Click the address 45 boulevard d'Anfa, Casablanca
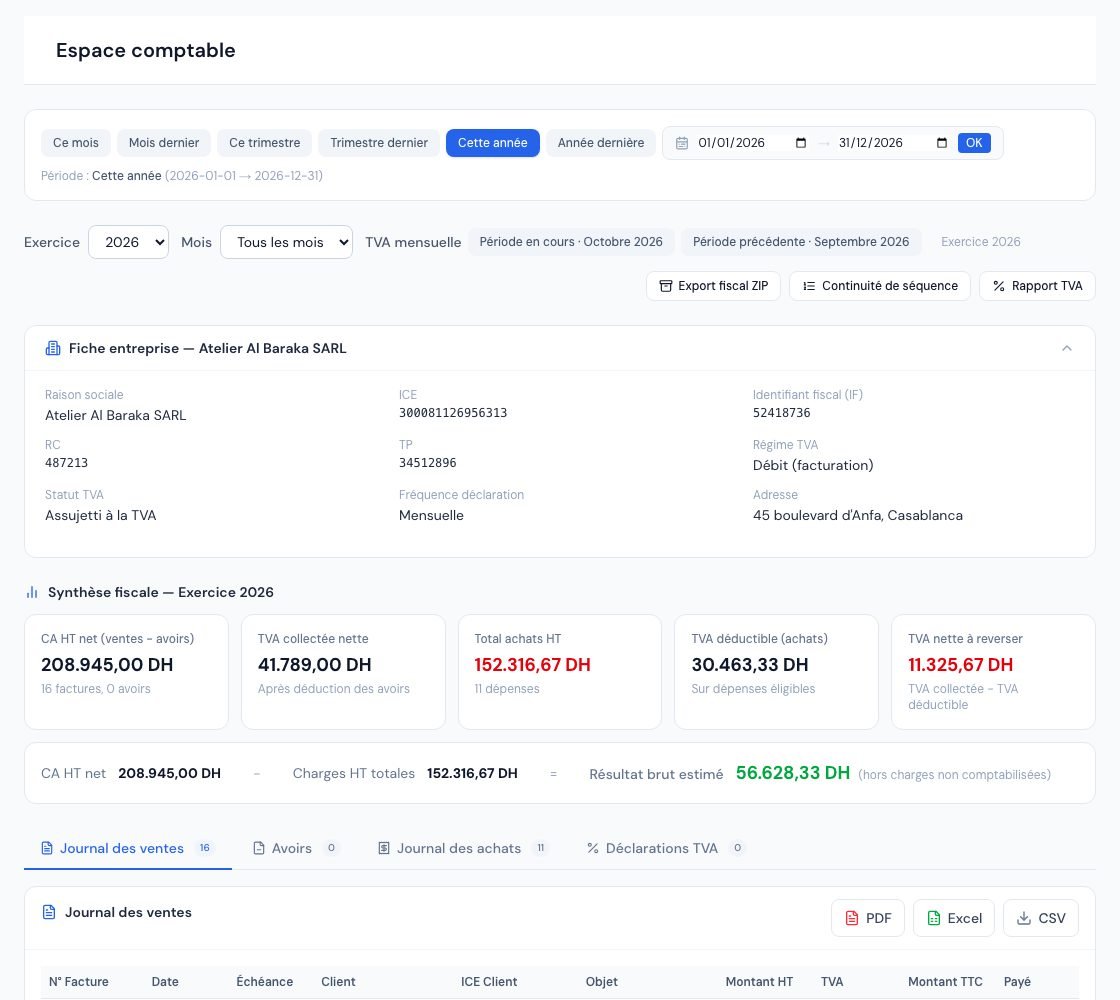1120x1000 pixels. [858, 516]
